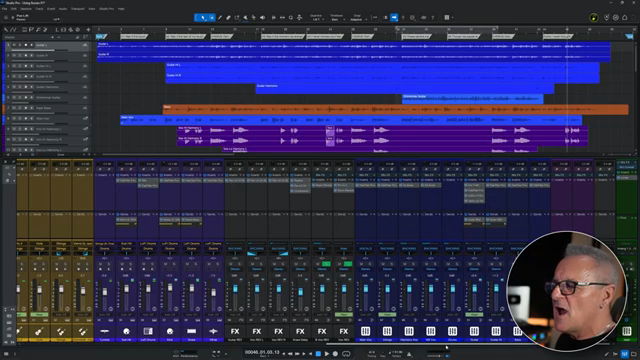Click the Harmony Vox bus icon
The image size is (640, 360).
point(409,331)
